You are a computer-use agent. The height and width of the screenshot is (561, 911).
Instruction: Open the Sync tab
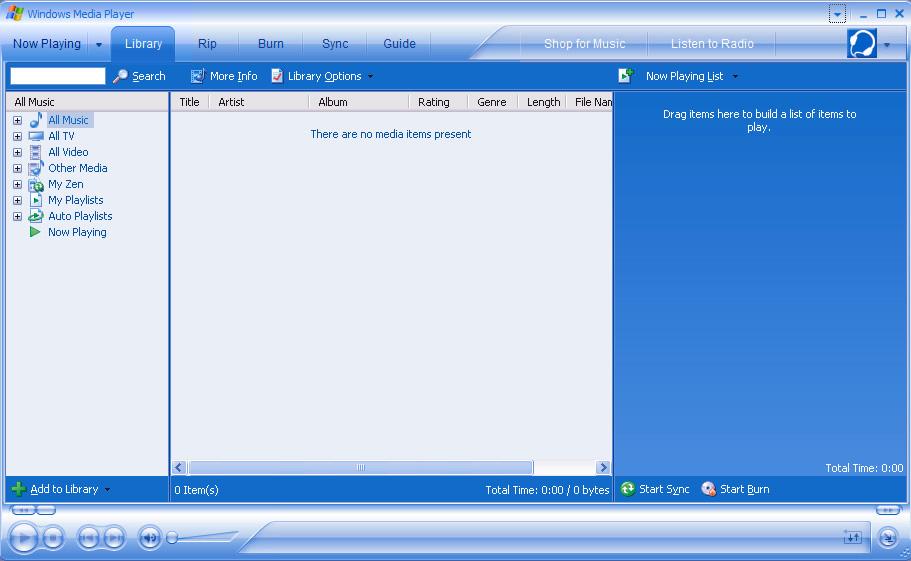(x=335, y=44)
